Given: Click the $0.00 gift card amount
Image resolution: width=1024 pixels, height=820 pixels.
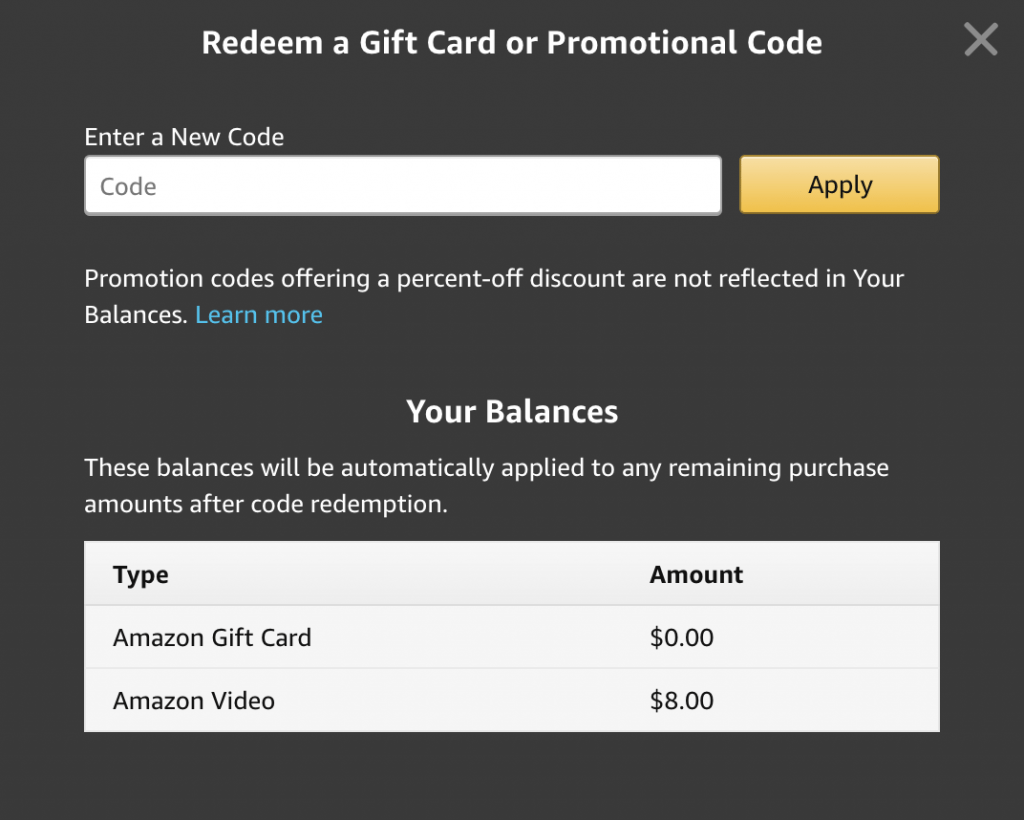Looking at the screenshot, I should coord(681,637).
